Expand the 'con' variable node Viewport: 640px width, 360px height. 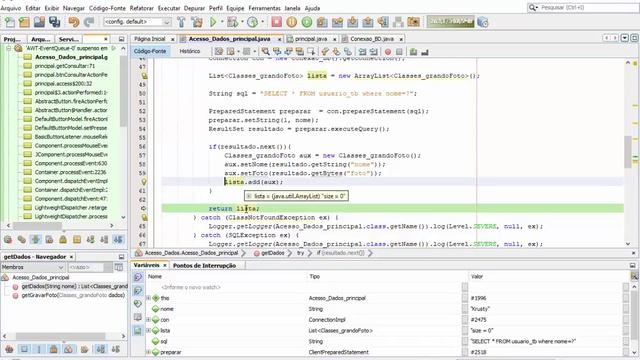(148, 320)
